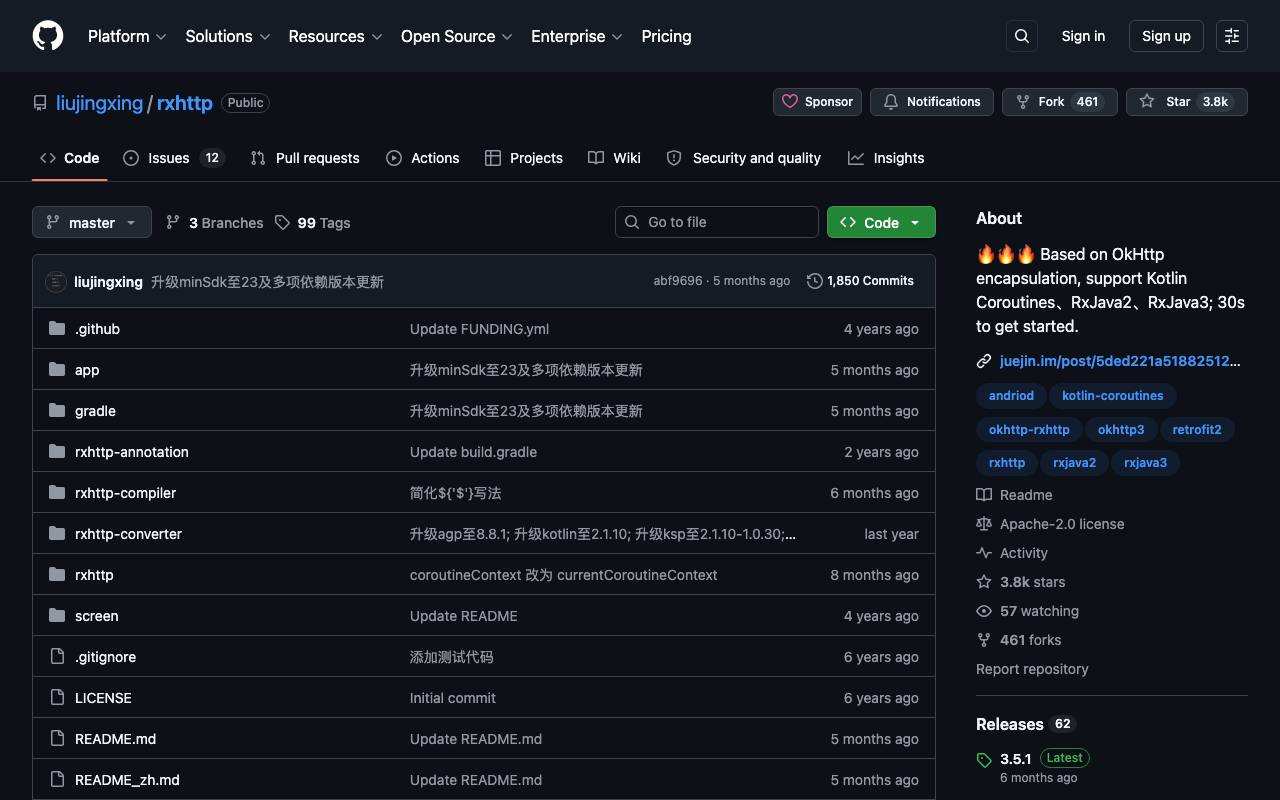Expand the Open Source menu
The width and height of the screenshot is (1280, 800).
(x=457, y=36)
